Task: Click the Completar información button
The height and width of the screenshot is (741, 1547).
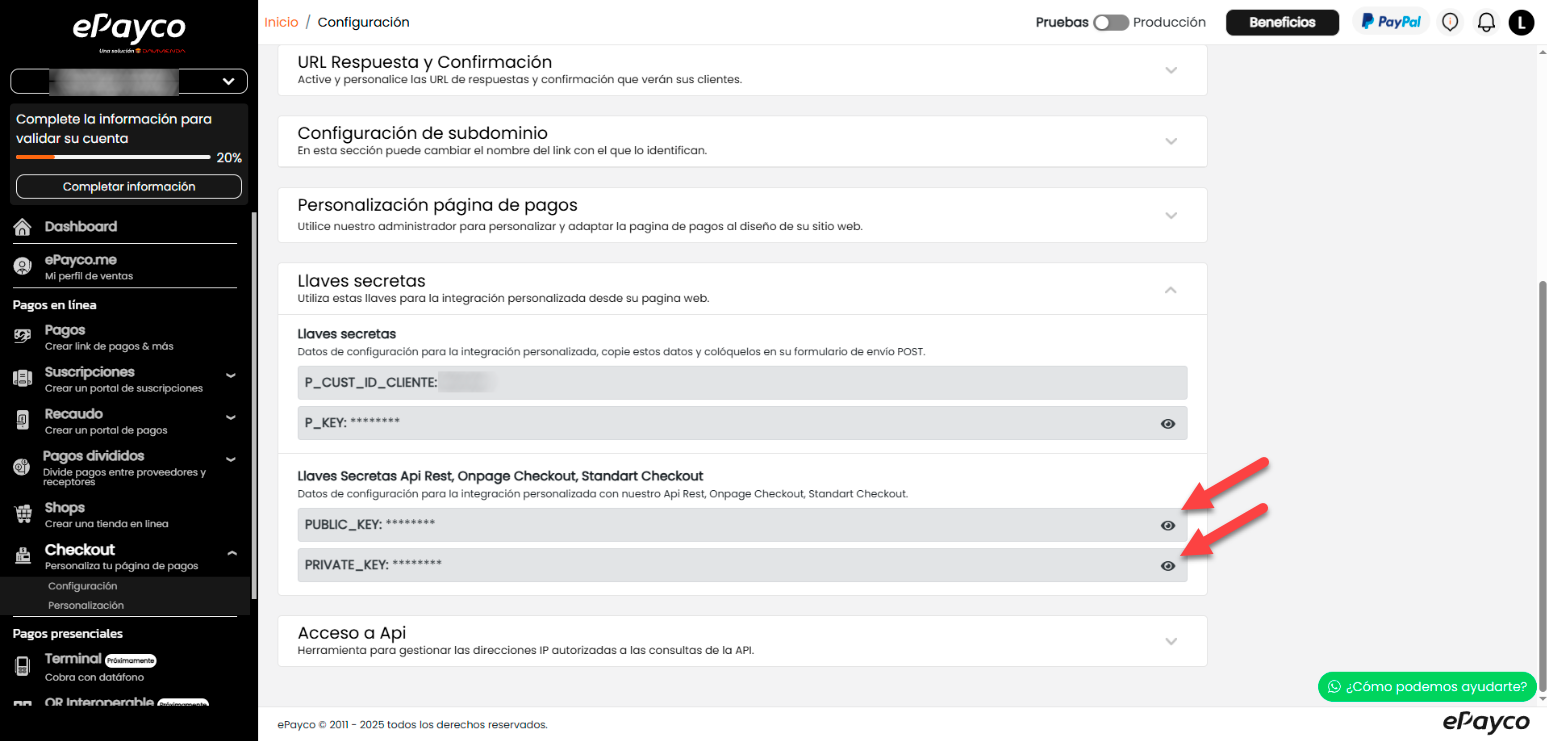Action: pyautogui.click(x=129, y=187)
